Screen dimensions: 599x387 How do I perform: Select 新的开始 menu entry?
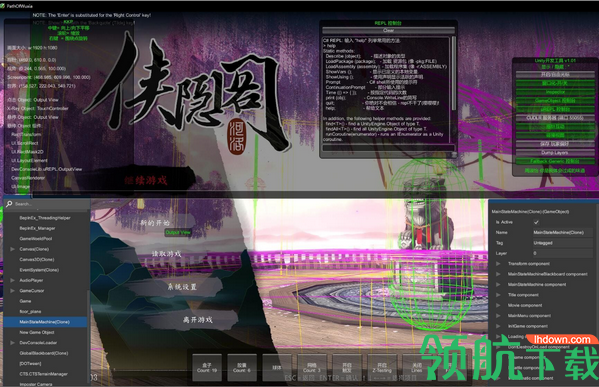click(x=155, y=223)
